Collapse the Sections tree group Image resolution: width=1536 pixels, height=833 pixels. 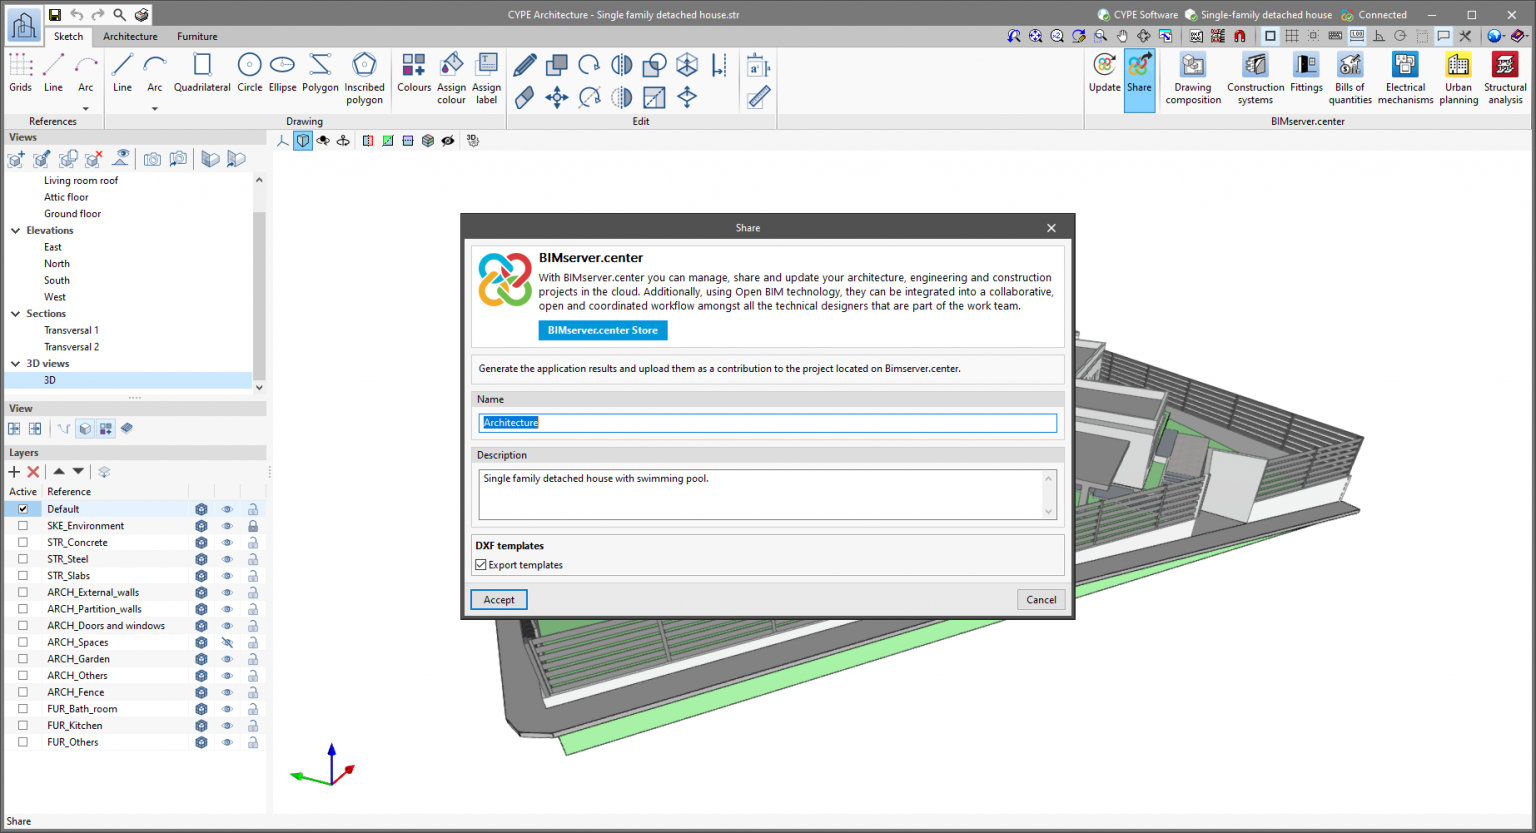pos(15,313)
